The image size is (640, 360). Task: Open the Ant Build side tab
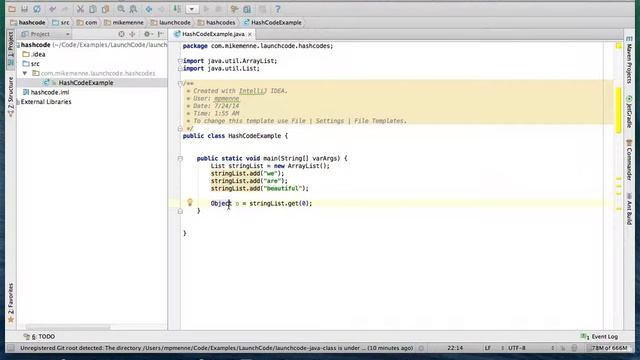click(x=629, y=209)
